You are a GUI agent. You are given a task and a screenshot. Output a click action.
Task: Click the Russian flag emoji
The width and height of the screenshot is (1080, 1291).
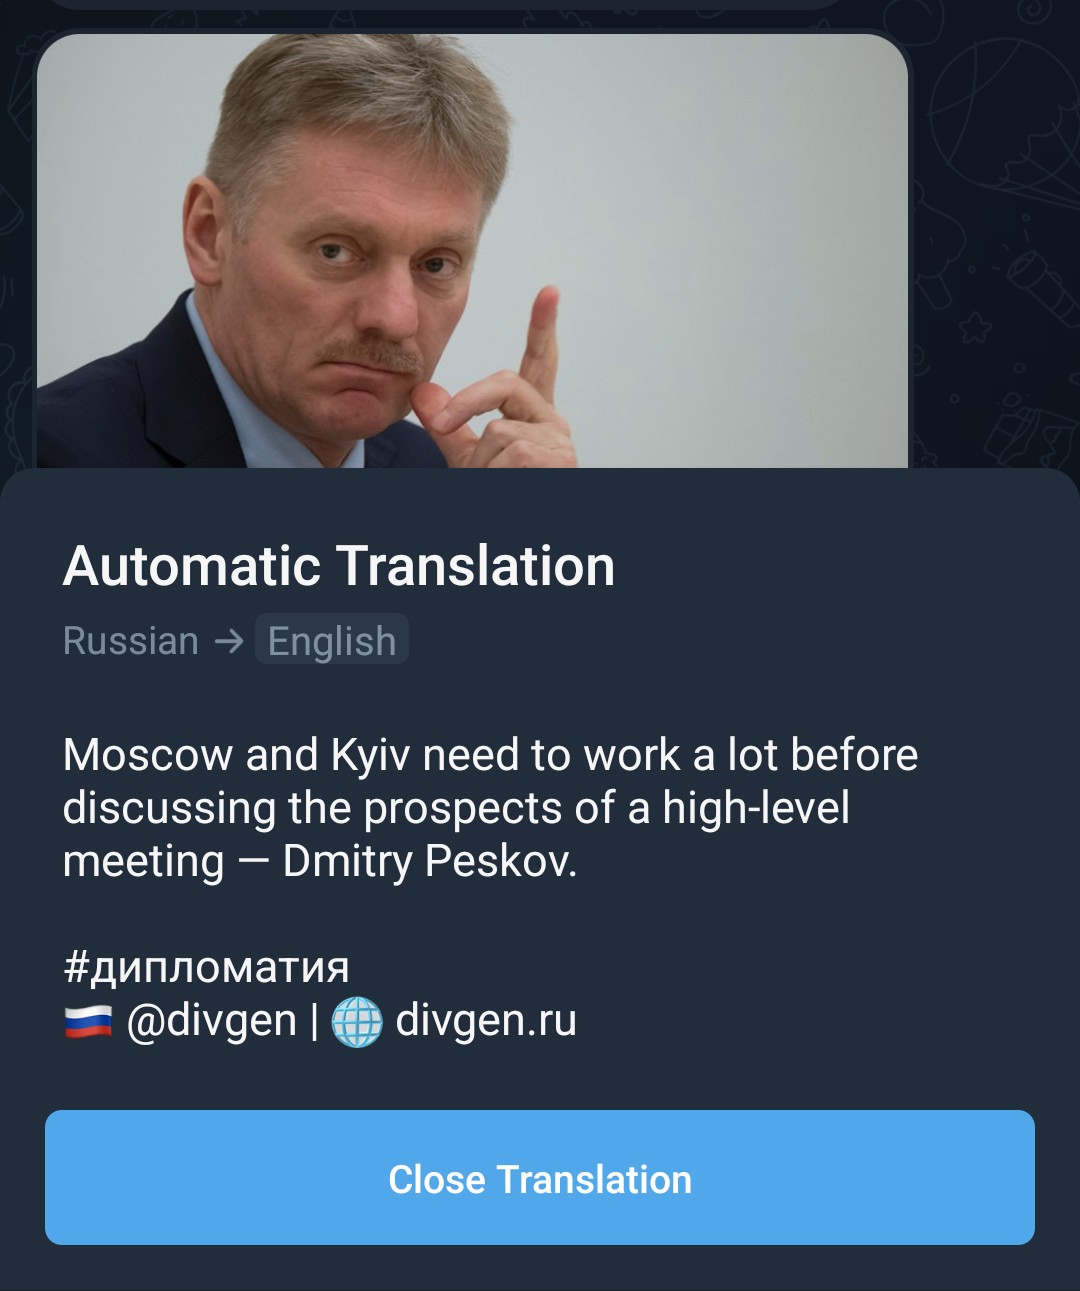[x=88, y=1022]
